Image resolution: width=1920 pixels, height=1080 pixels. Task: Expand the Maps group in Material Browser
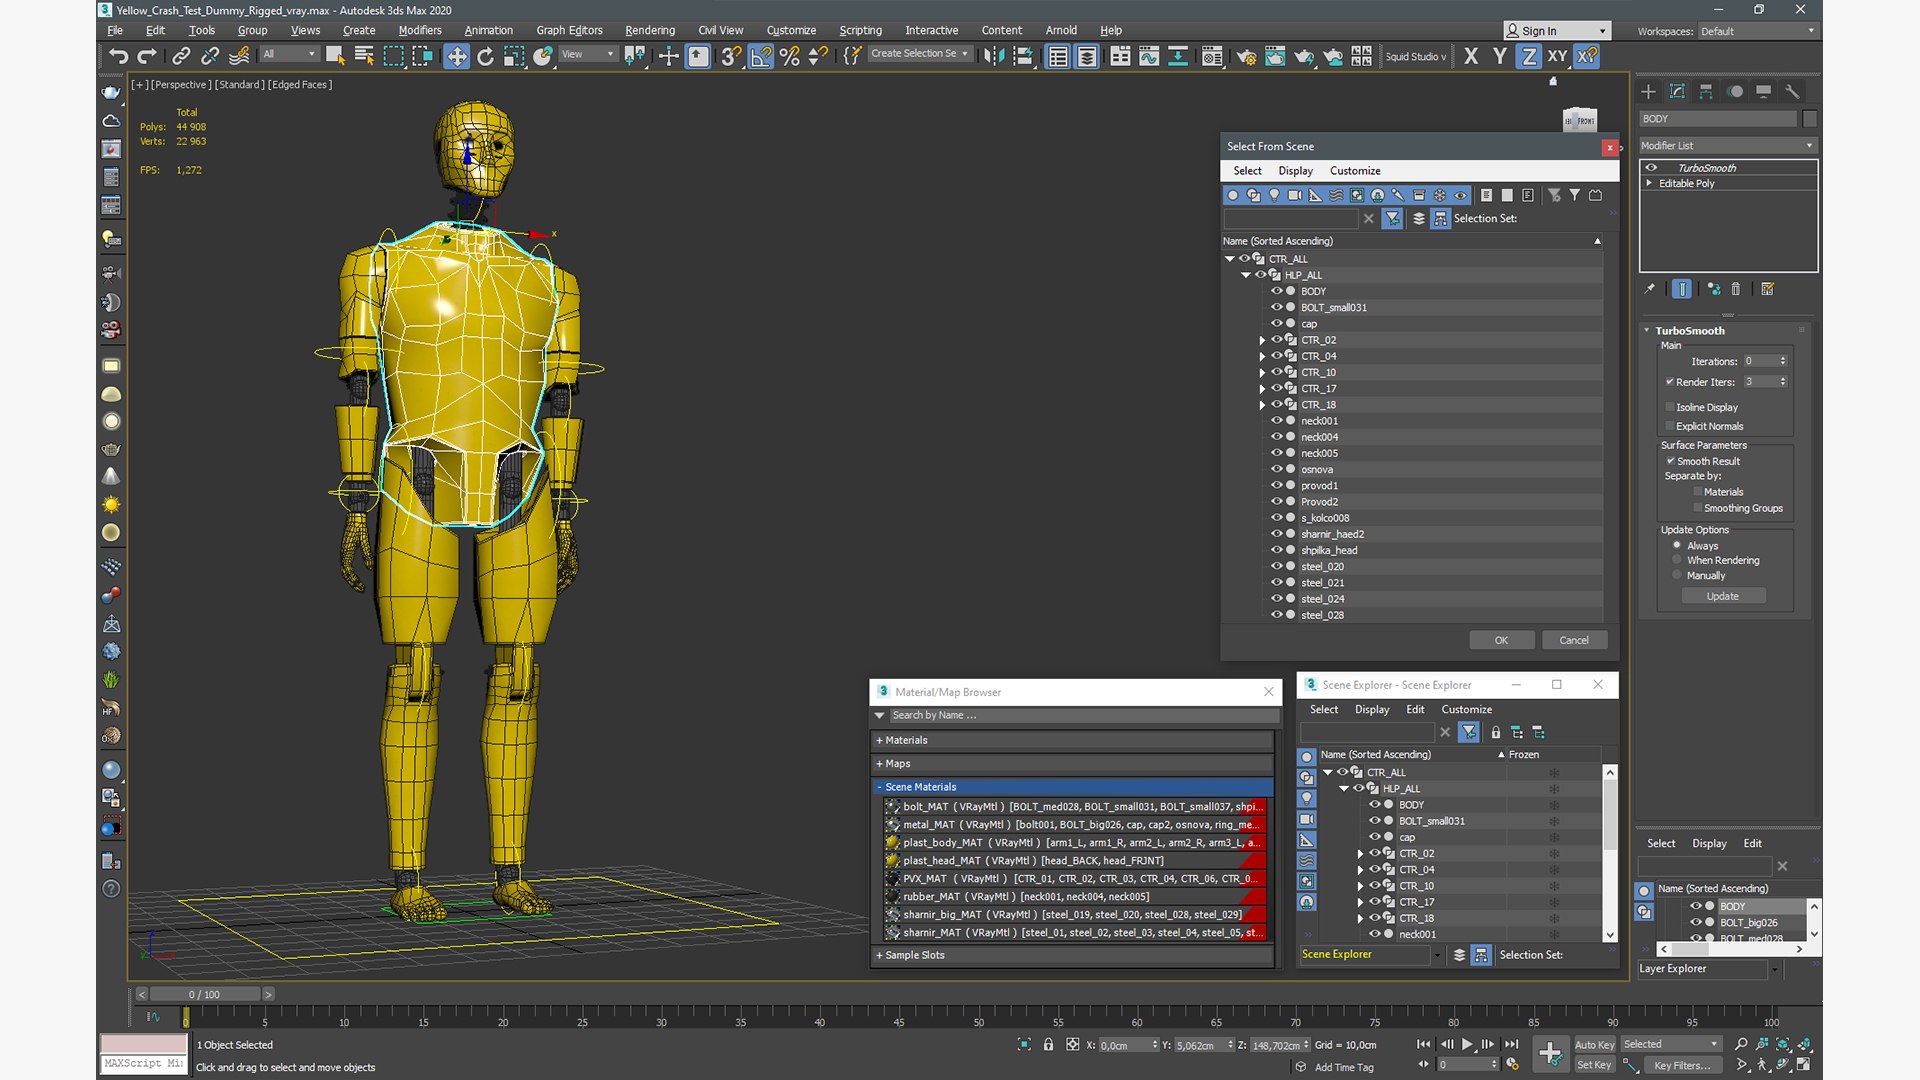click(1073, 763)
